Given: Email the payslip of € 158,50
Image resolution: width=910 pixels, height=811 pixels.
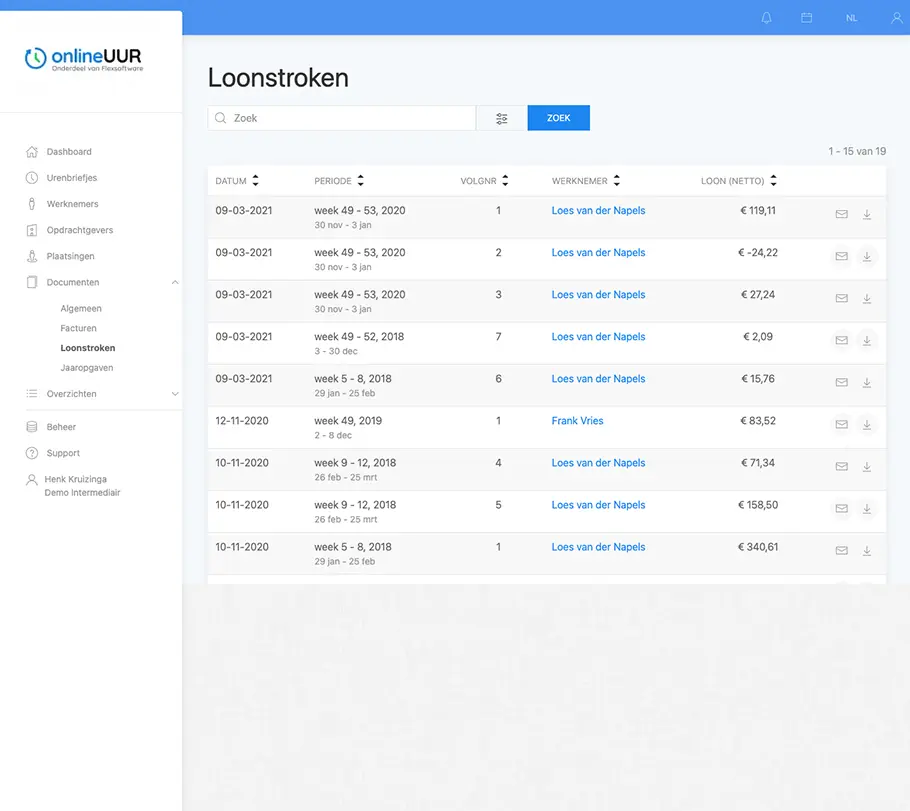Looking at the screenshot, I should [841, 509].
